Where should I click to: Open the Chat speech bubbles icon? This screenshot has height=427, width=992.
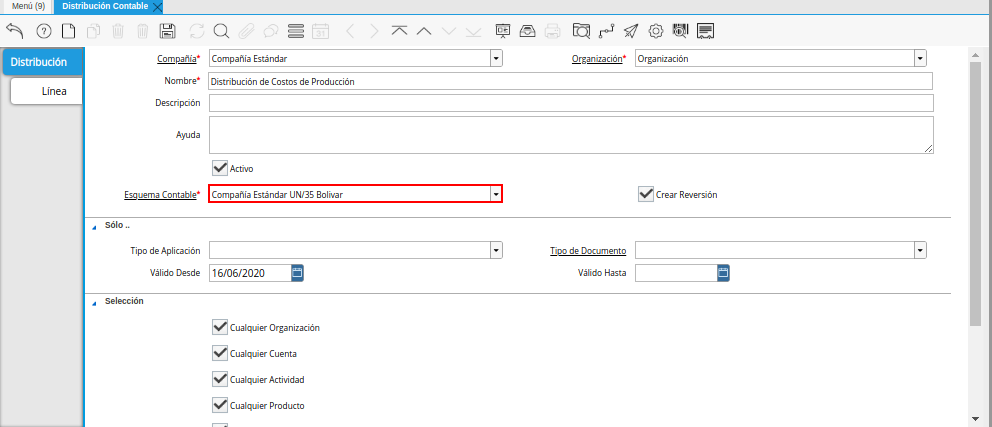[x=271, y=30]
